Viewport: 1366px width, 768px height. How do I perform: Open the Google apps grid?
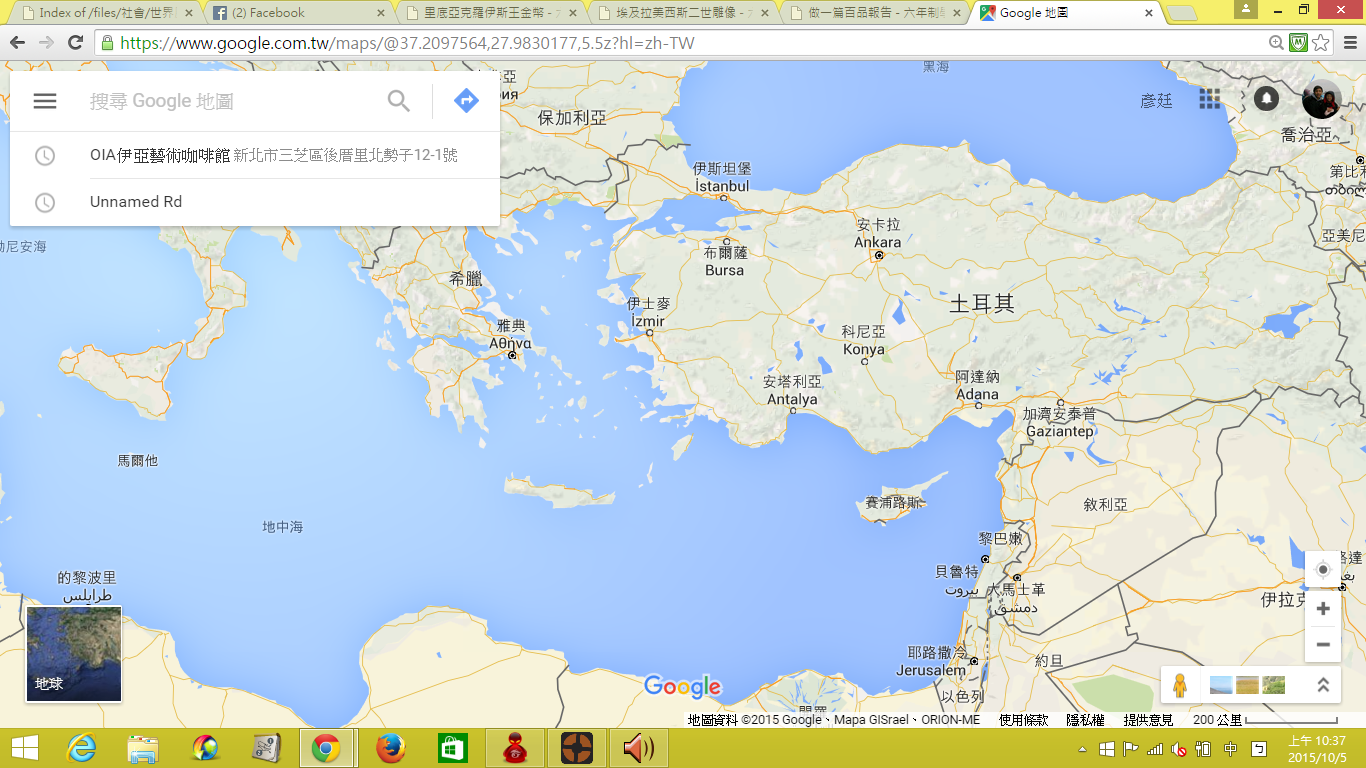point(1210,98)
